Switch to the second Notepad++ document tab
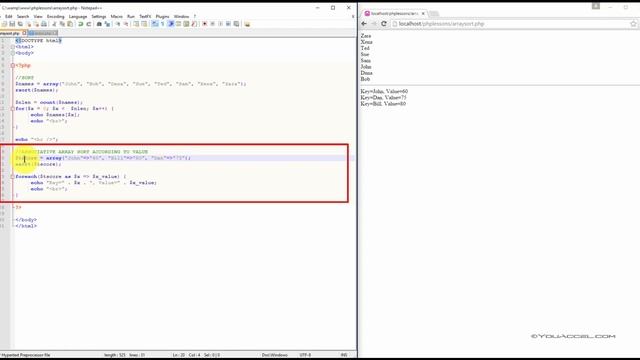640x360 pixels. click(43, 33)
